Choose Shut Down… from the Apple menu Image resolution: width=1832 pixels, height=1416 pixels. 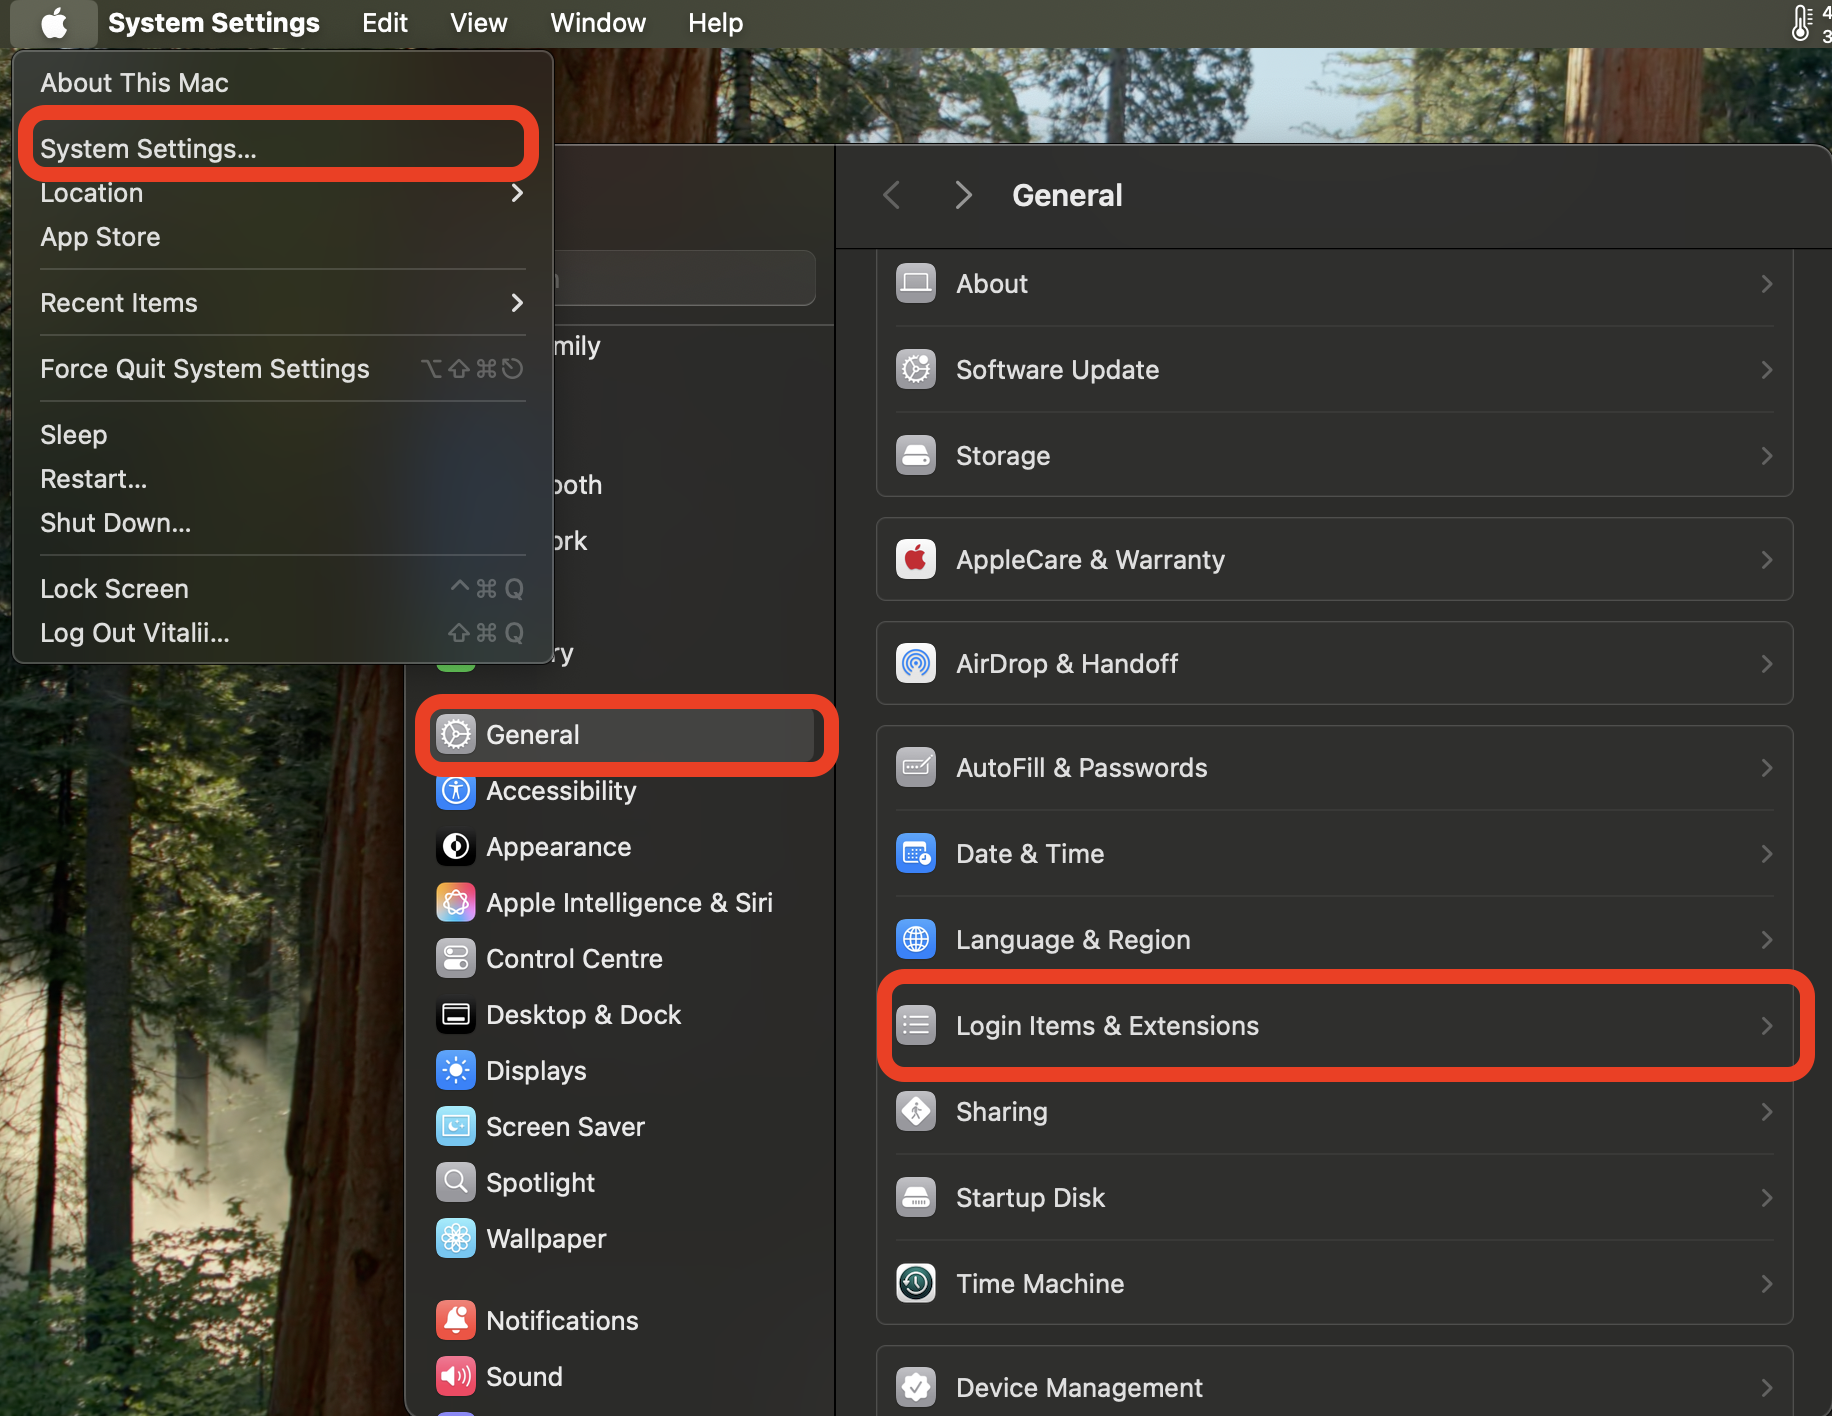[283, 523]
